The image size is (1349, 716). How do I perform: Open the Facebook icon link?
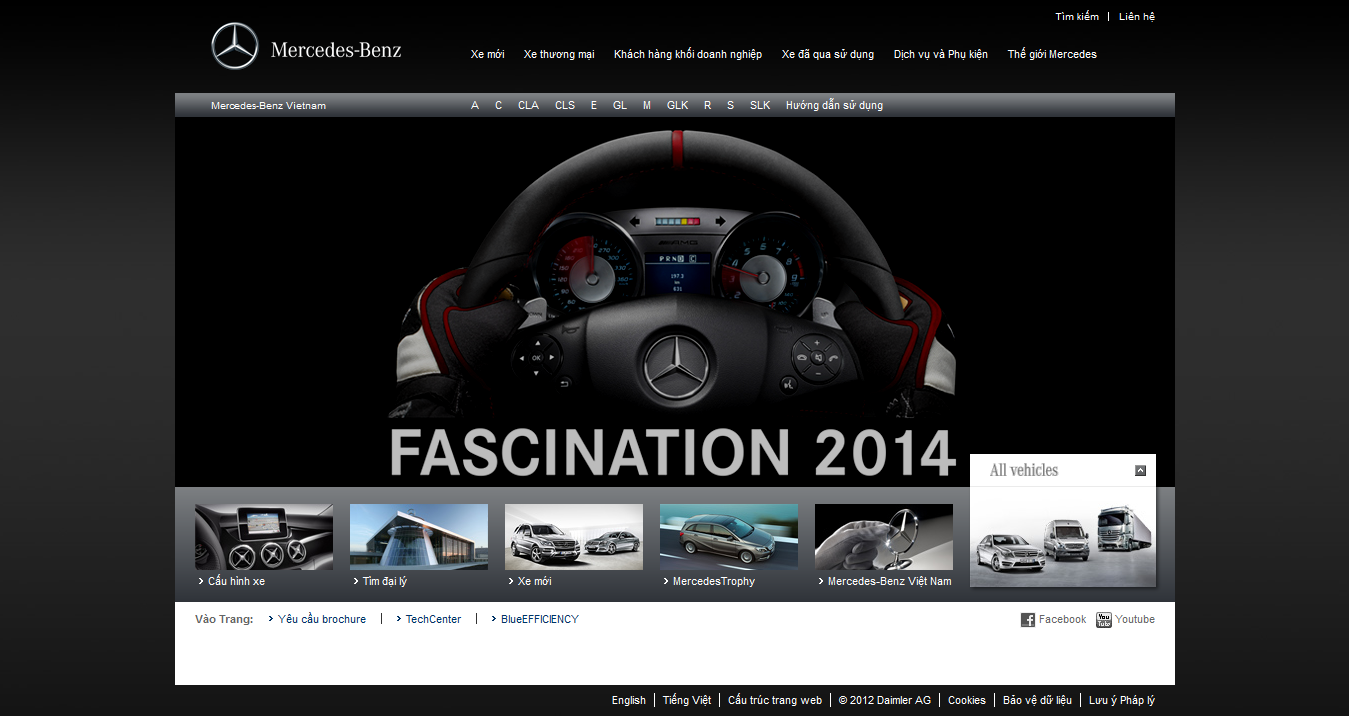[x=1028, y=620]
